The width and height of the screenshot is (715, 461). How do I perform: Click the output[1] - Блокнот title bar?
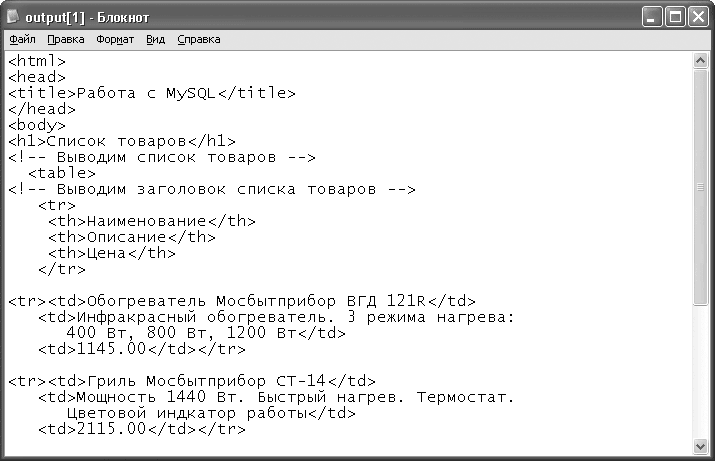319,17
